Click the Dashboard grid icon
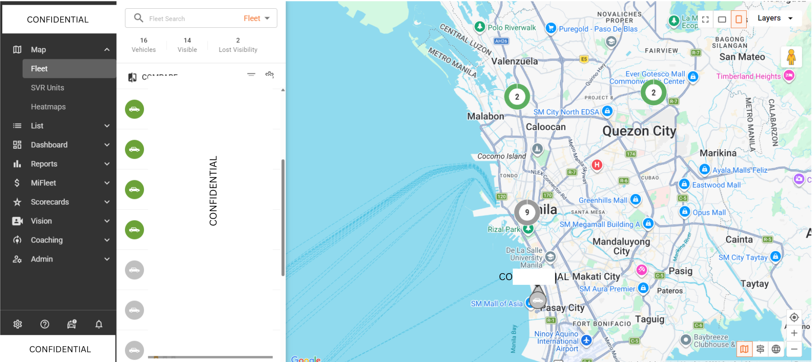Image resolution: width=812 pixels, height=362 pixels. pos(17,145)
